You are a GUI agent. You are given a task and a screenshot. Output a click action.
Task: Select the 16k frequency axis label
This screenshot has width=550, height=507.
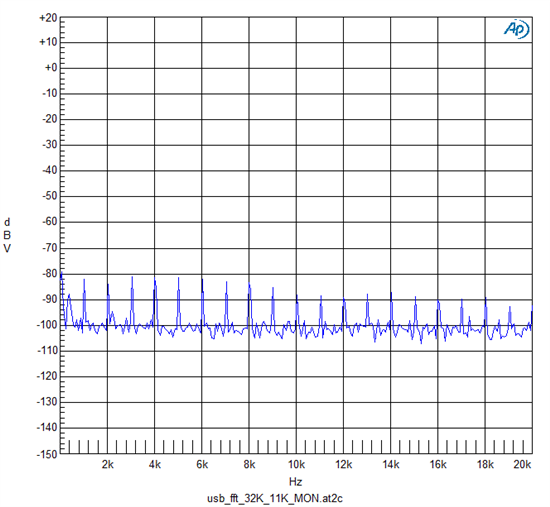coord(438,465)
